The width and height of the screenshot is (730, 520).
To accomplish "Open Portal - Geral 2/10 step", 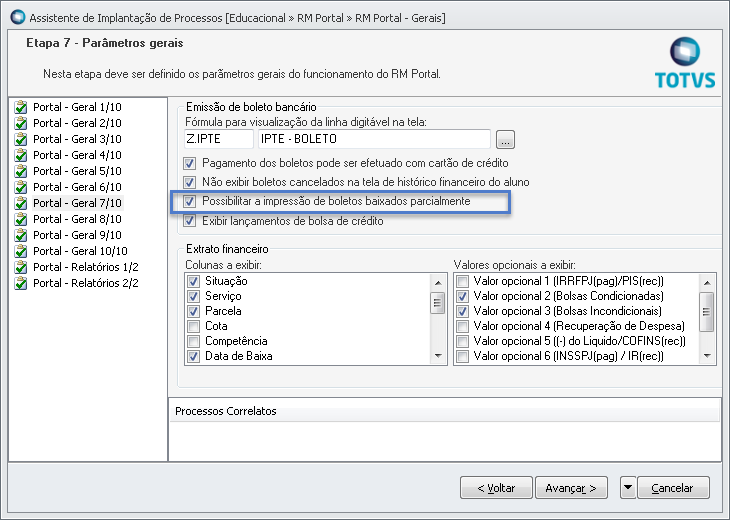I will 77,123.
